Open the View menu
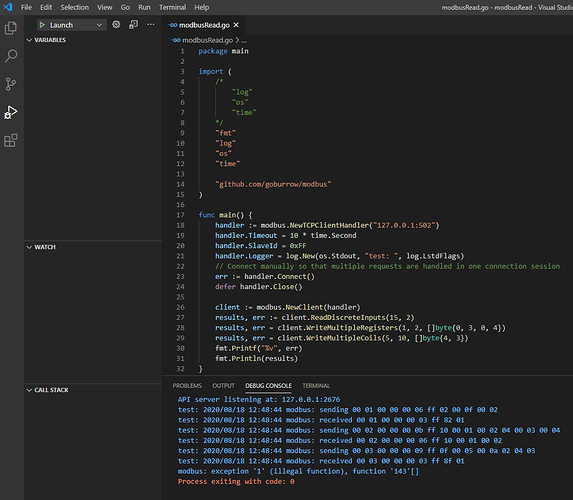573x500 pixels. click(105, 7)
